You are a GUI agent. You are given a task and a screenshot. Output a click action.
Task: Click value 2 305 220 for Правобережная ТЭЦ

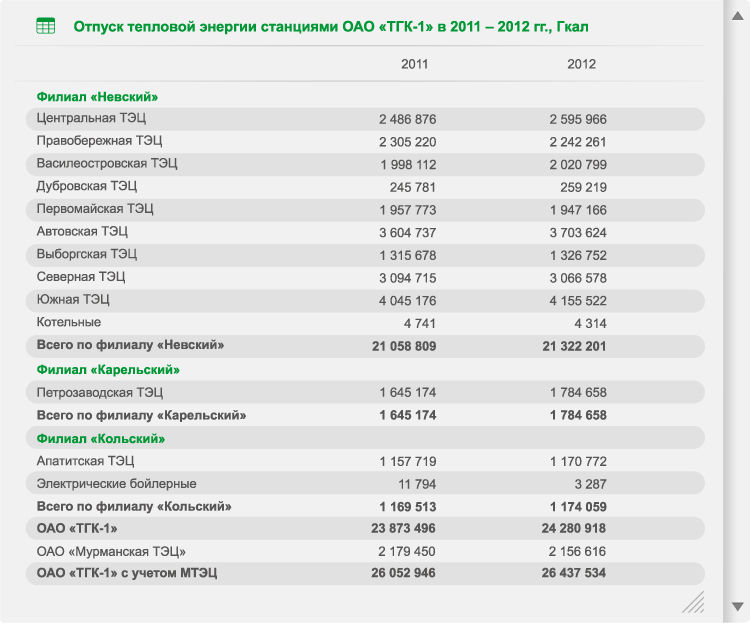click(408, 142)
